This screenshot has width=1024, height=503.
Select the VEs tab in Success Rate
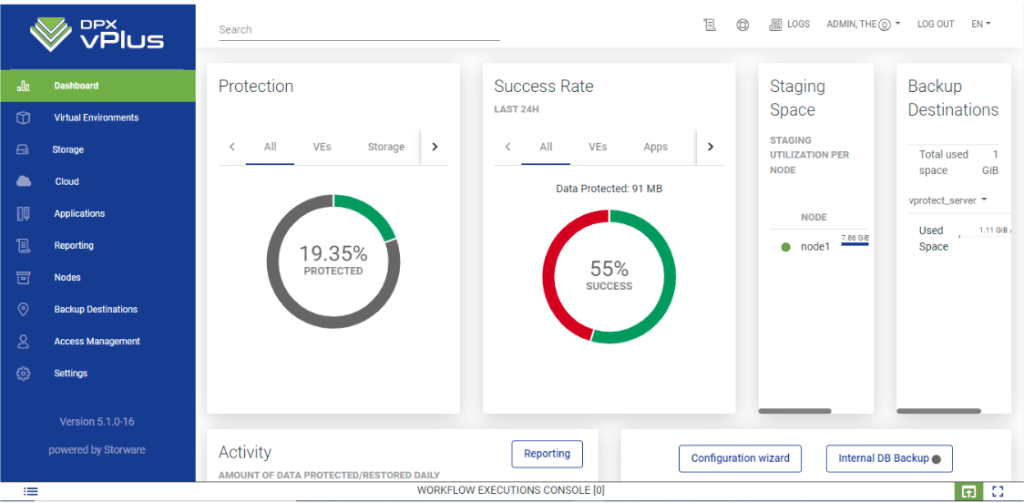pyautogui.click(x=598, y=147)
